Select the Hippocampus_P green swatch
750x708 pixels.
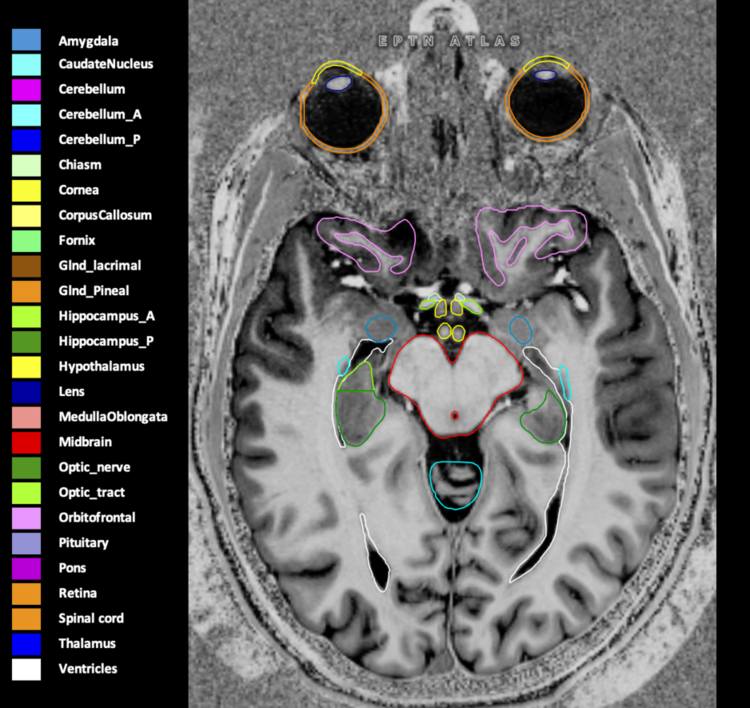pos(26,342)
